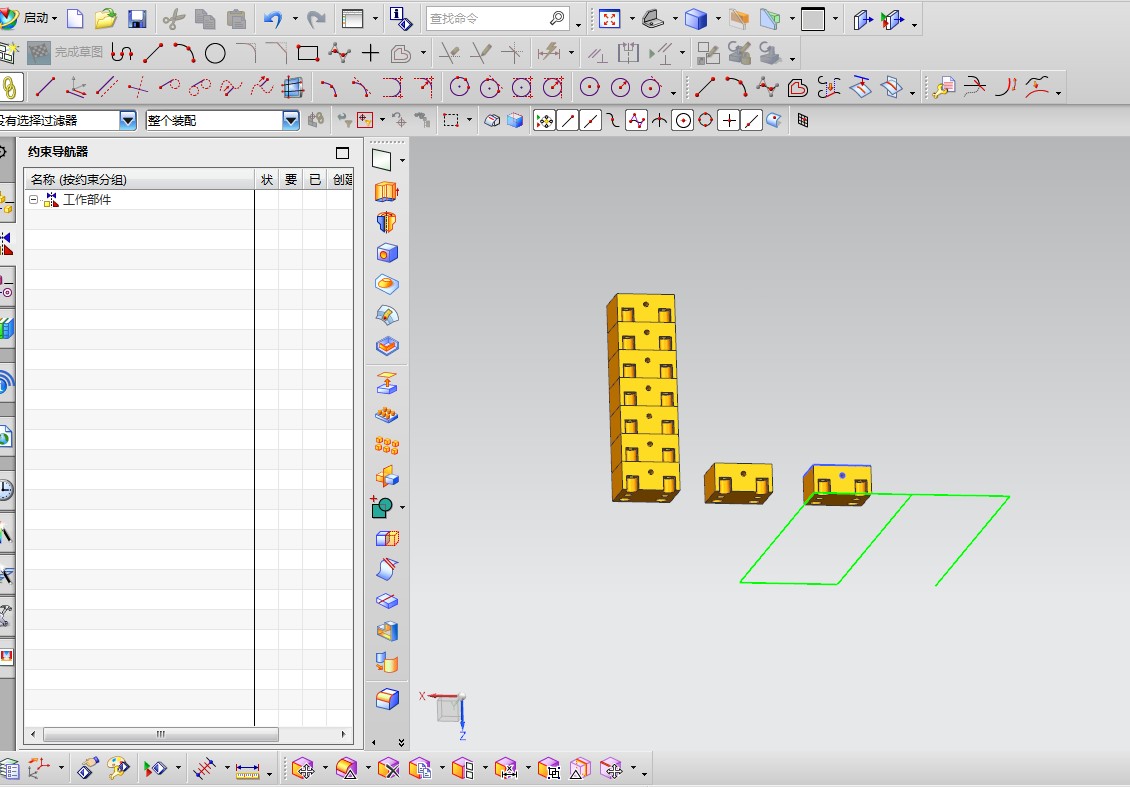Select the Rectangle sketch tool

pyautogui.click(x=308, y=53)
